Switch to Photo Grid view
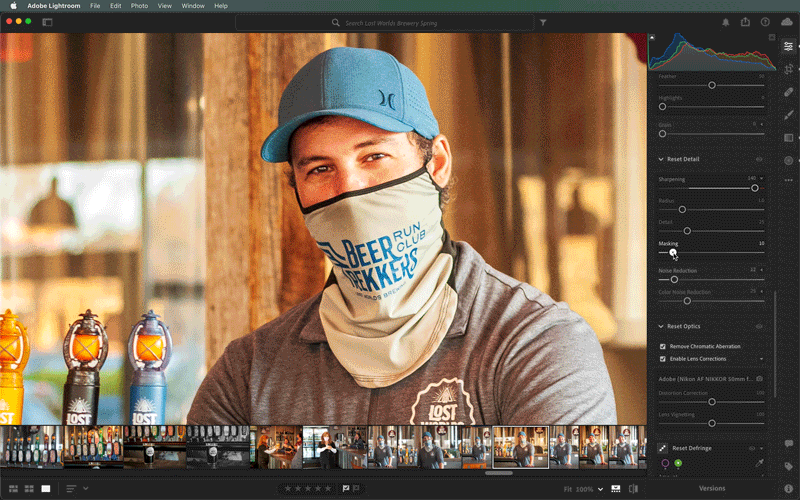The width and height of the screenshot is (800, 500). tap(14, 489)
